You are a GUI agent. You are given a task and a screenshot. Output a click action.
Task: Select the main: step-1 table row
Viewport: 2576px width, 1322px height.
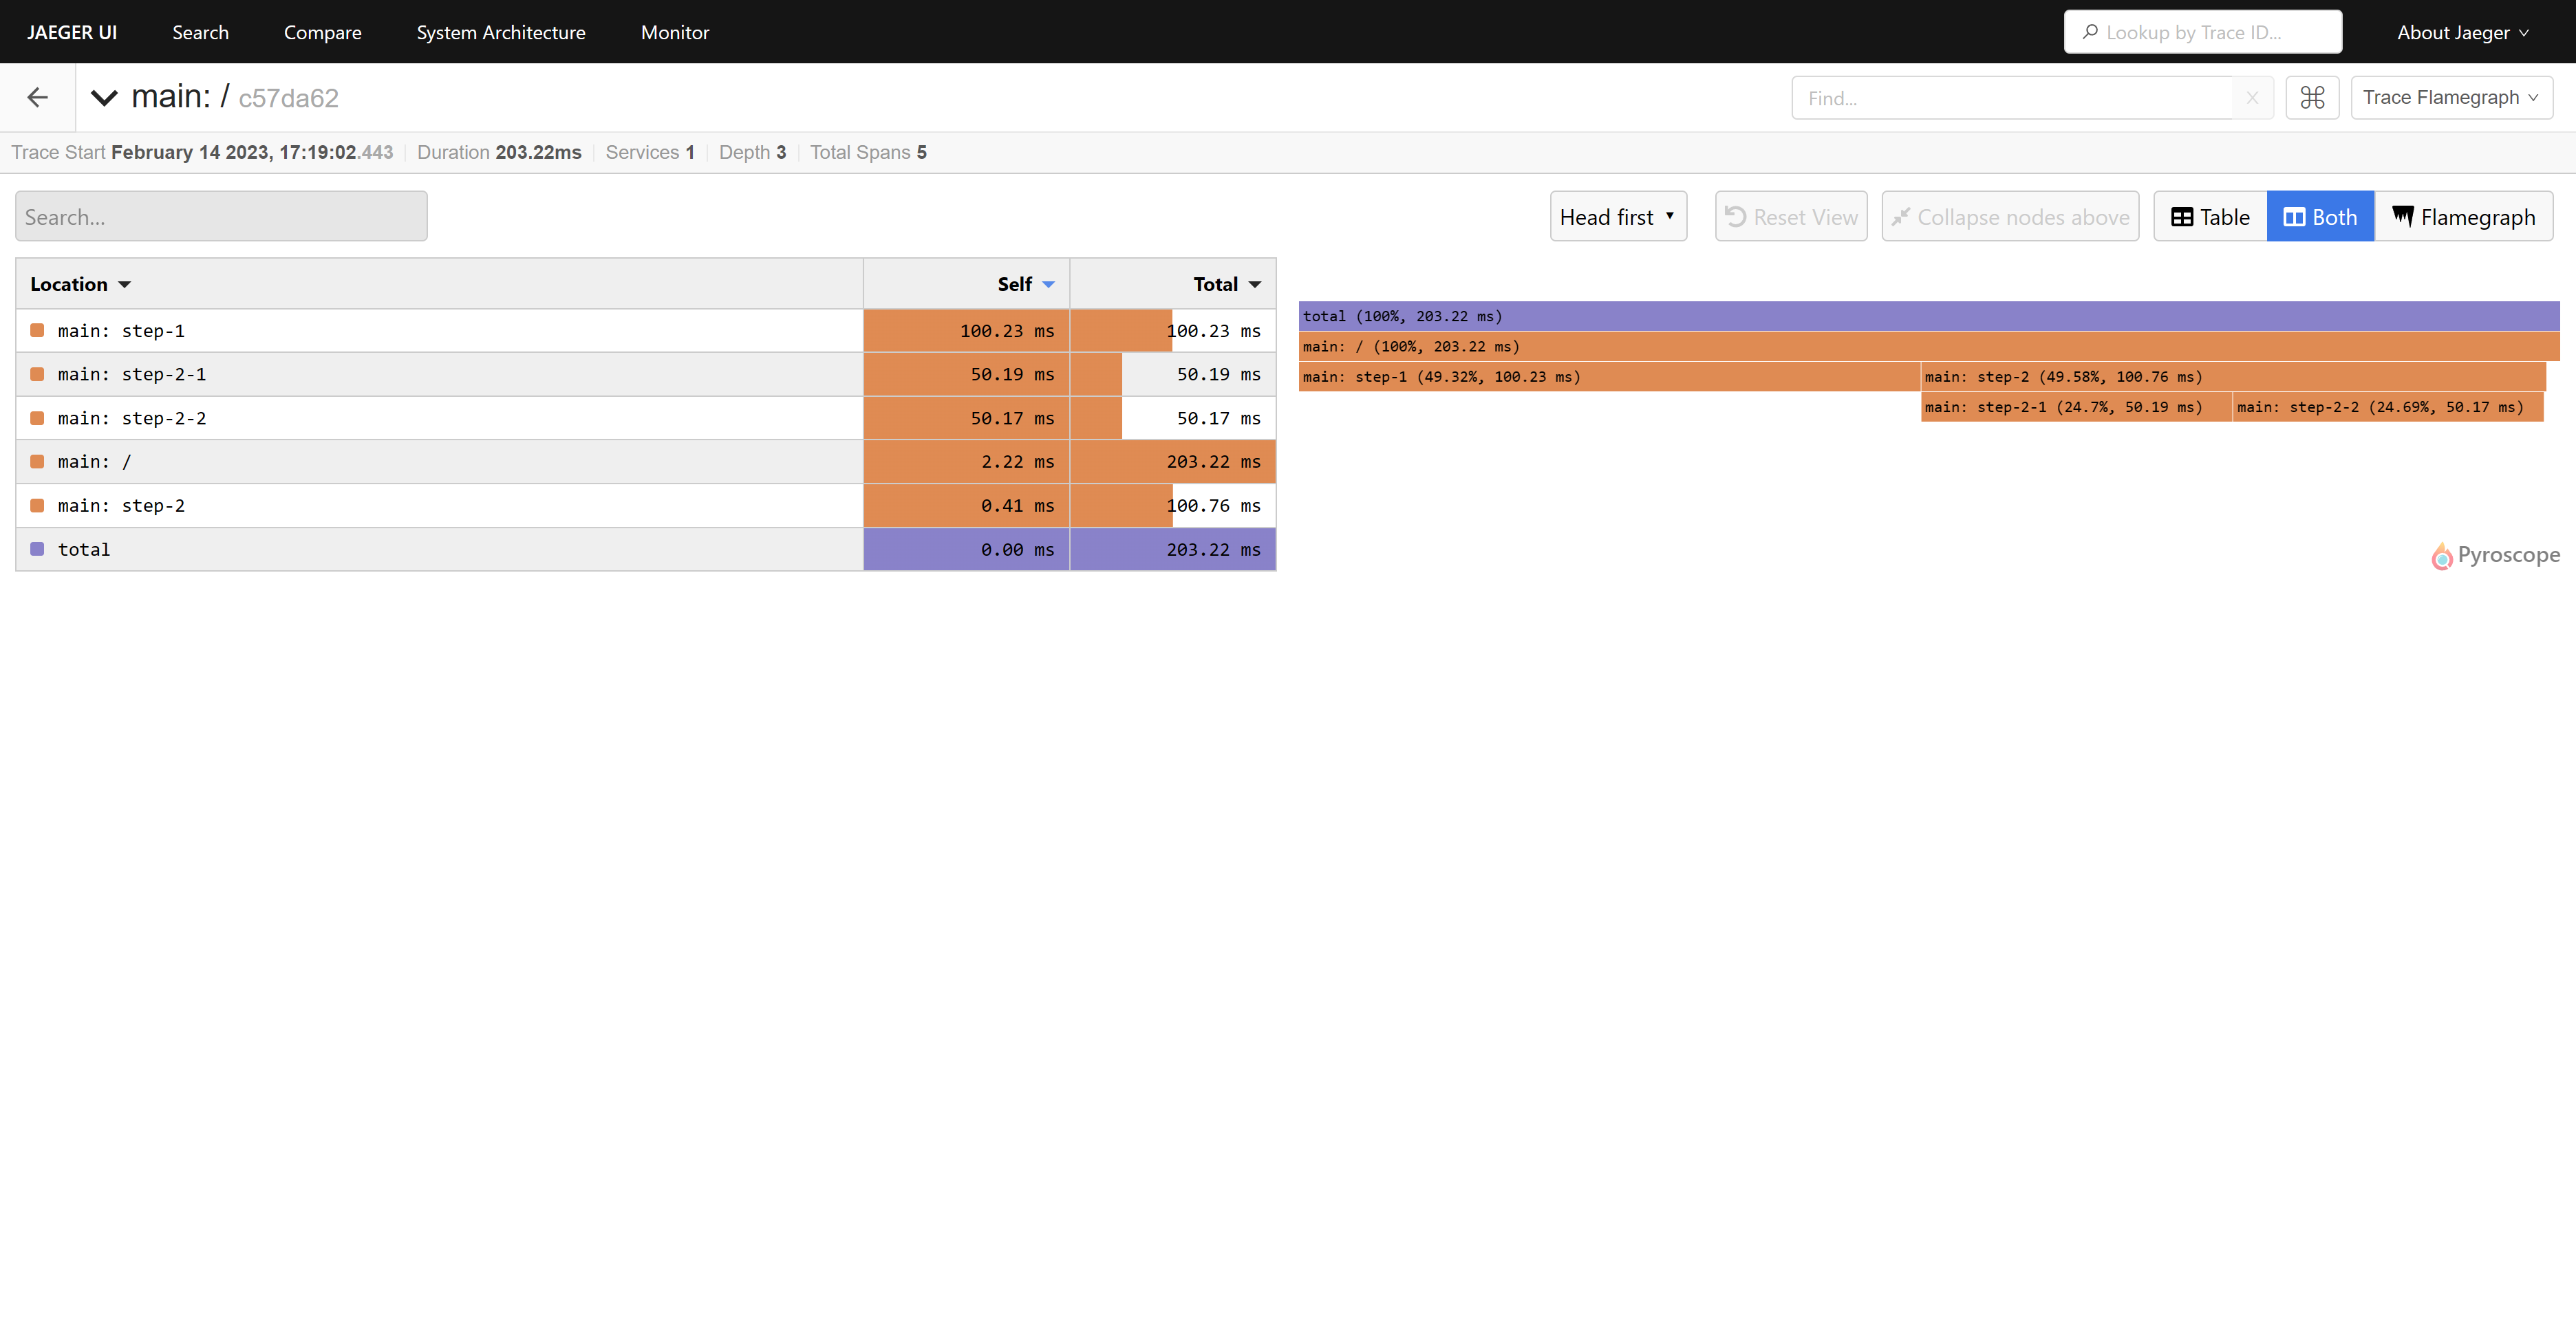click(646, 330)
